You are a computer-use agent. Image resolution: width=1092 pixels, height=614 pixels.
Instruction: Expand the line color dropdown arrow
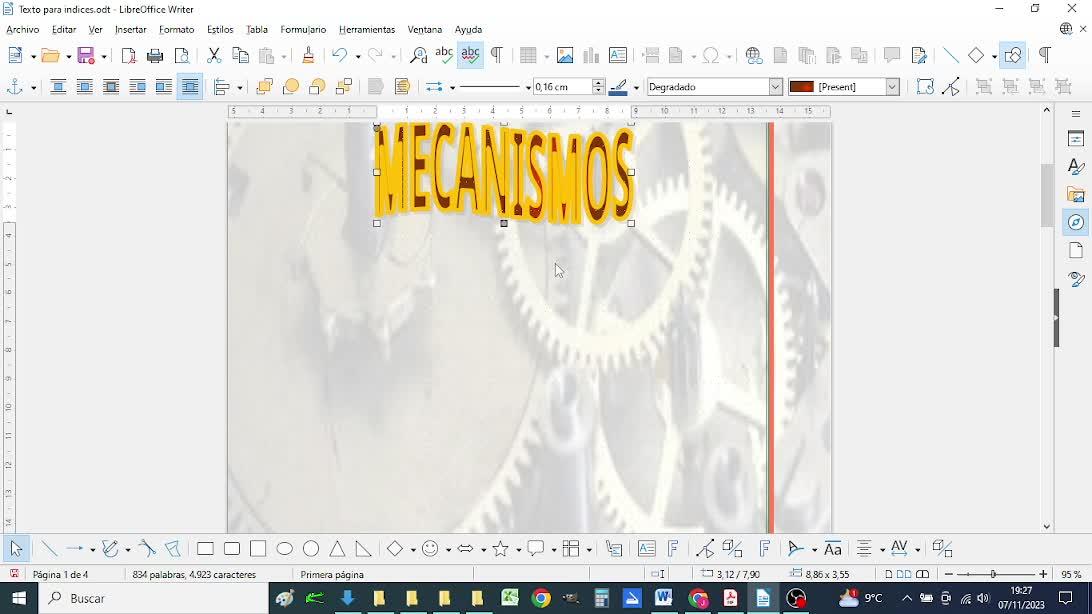pyautogui.click(x=636, y=88)
